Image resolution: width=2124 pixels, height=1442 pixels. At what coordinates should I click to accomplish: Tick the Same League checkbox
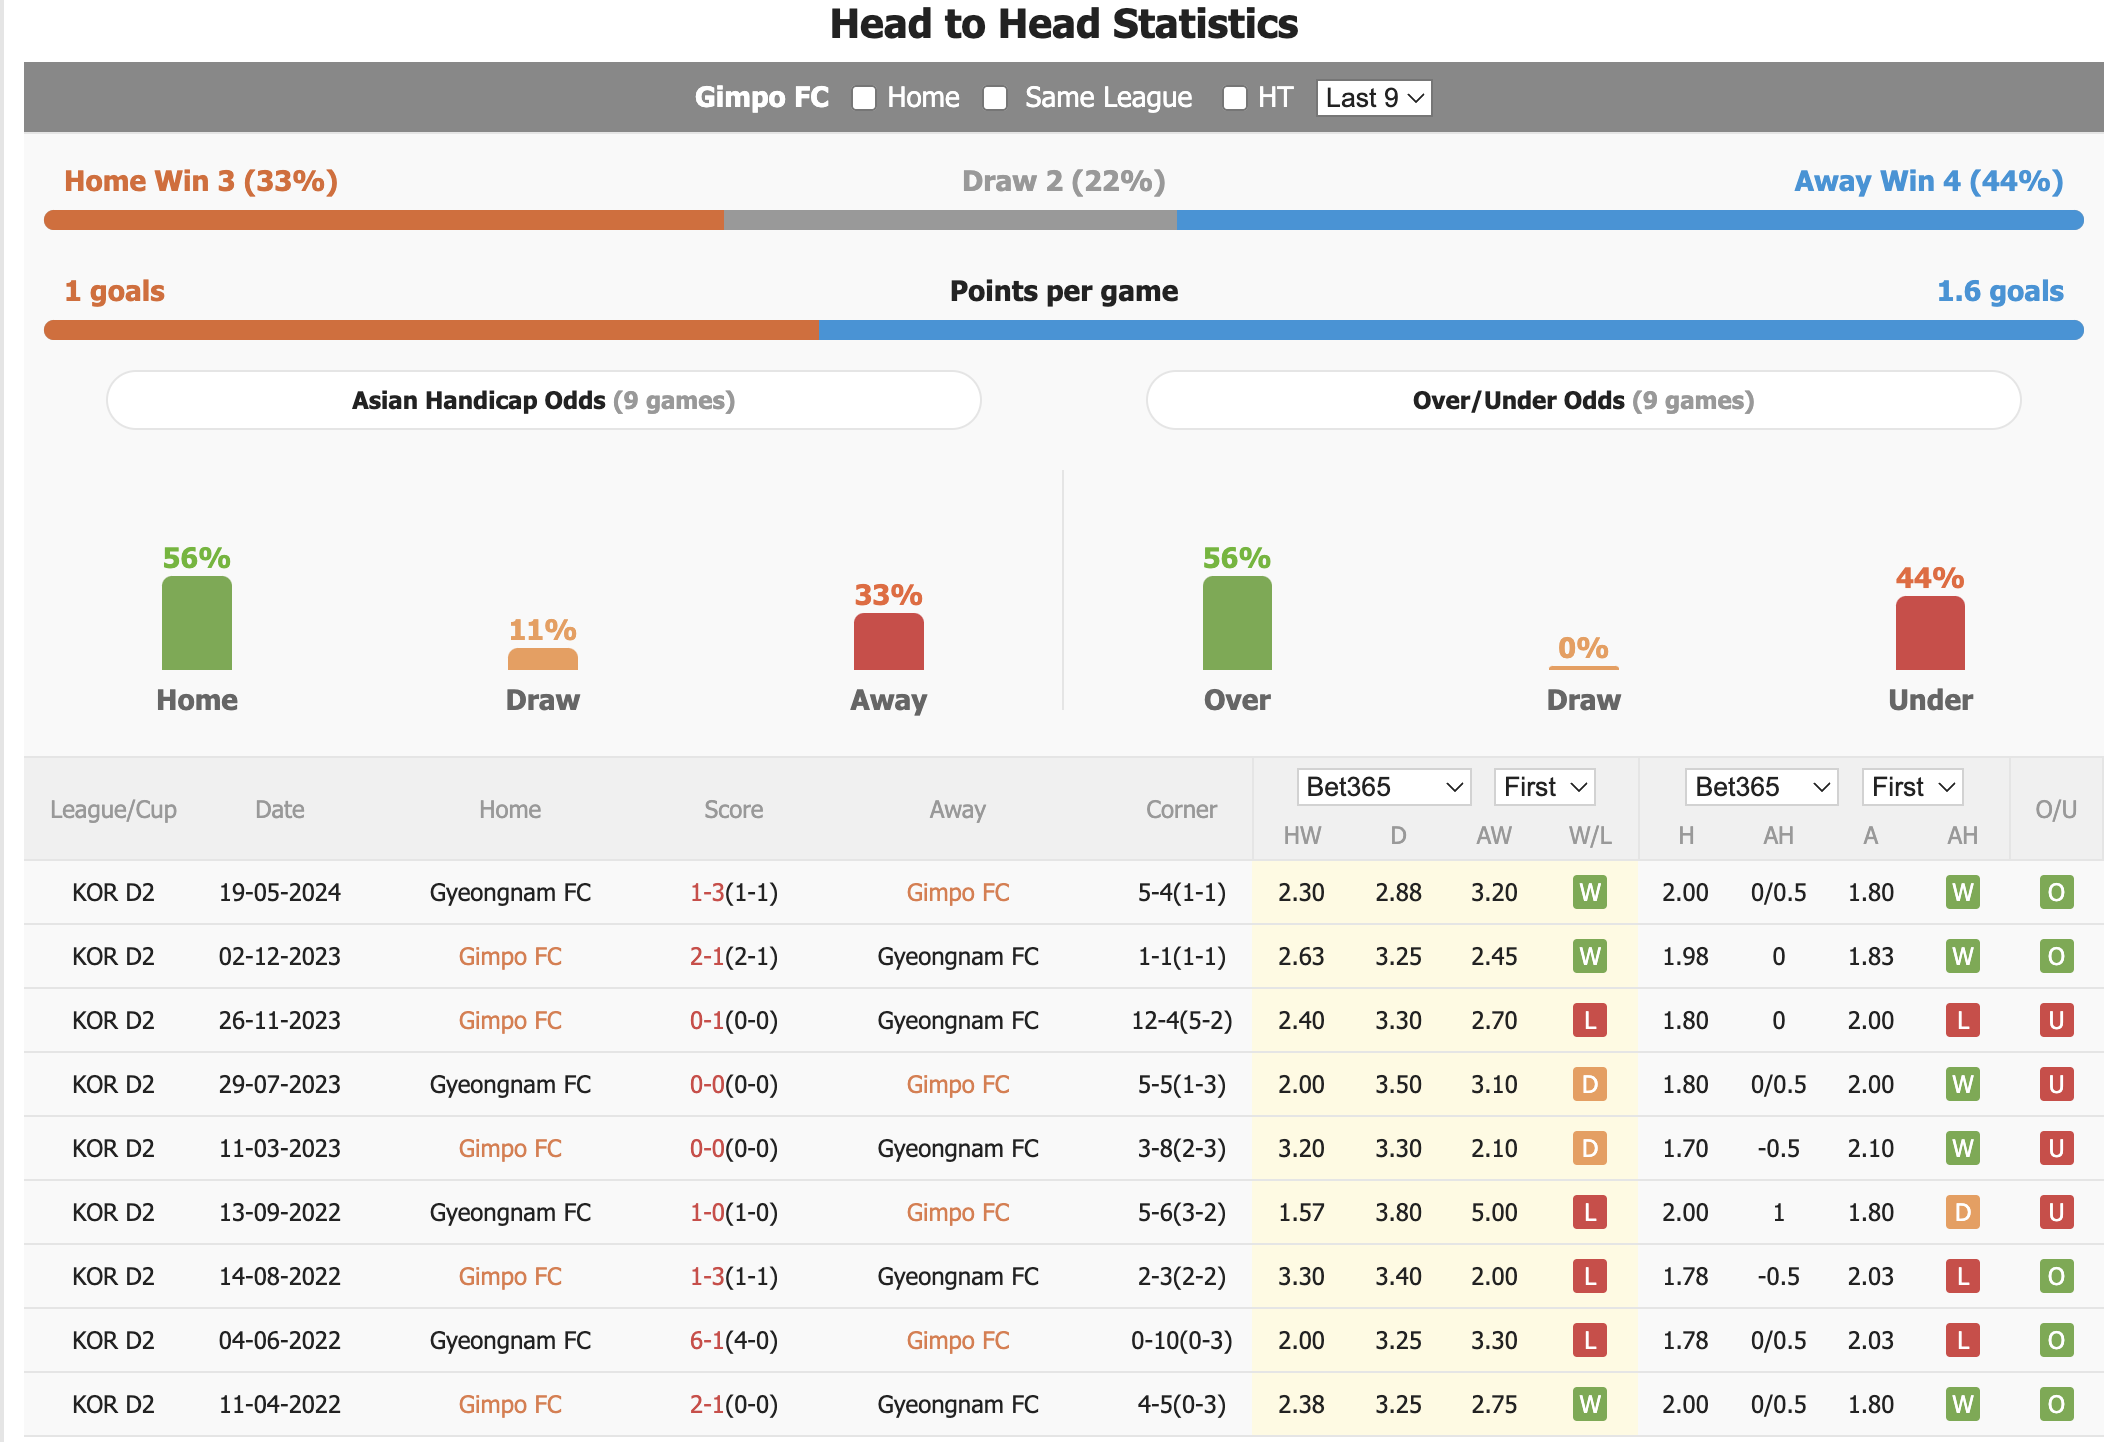tap(995, 98)
